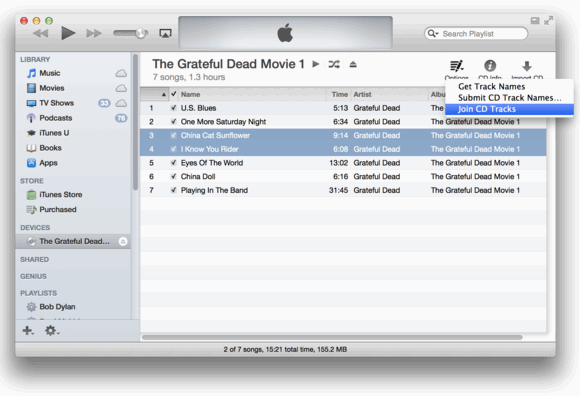The image size is (580, 396).
Task: Click the sidebar vertical scrollbar
Action: tap(135, 122)
